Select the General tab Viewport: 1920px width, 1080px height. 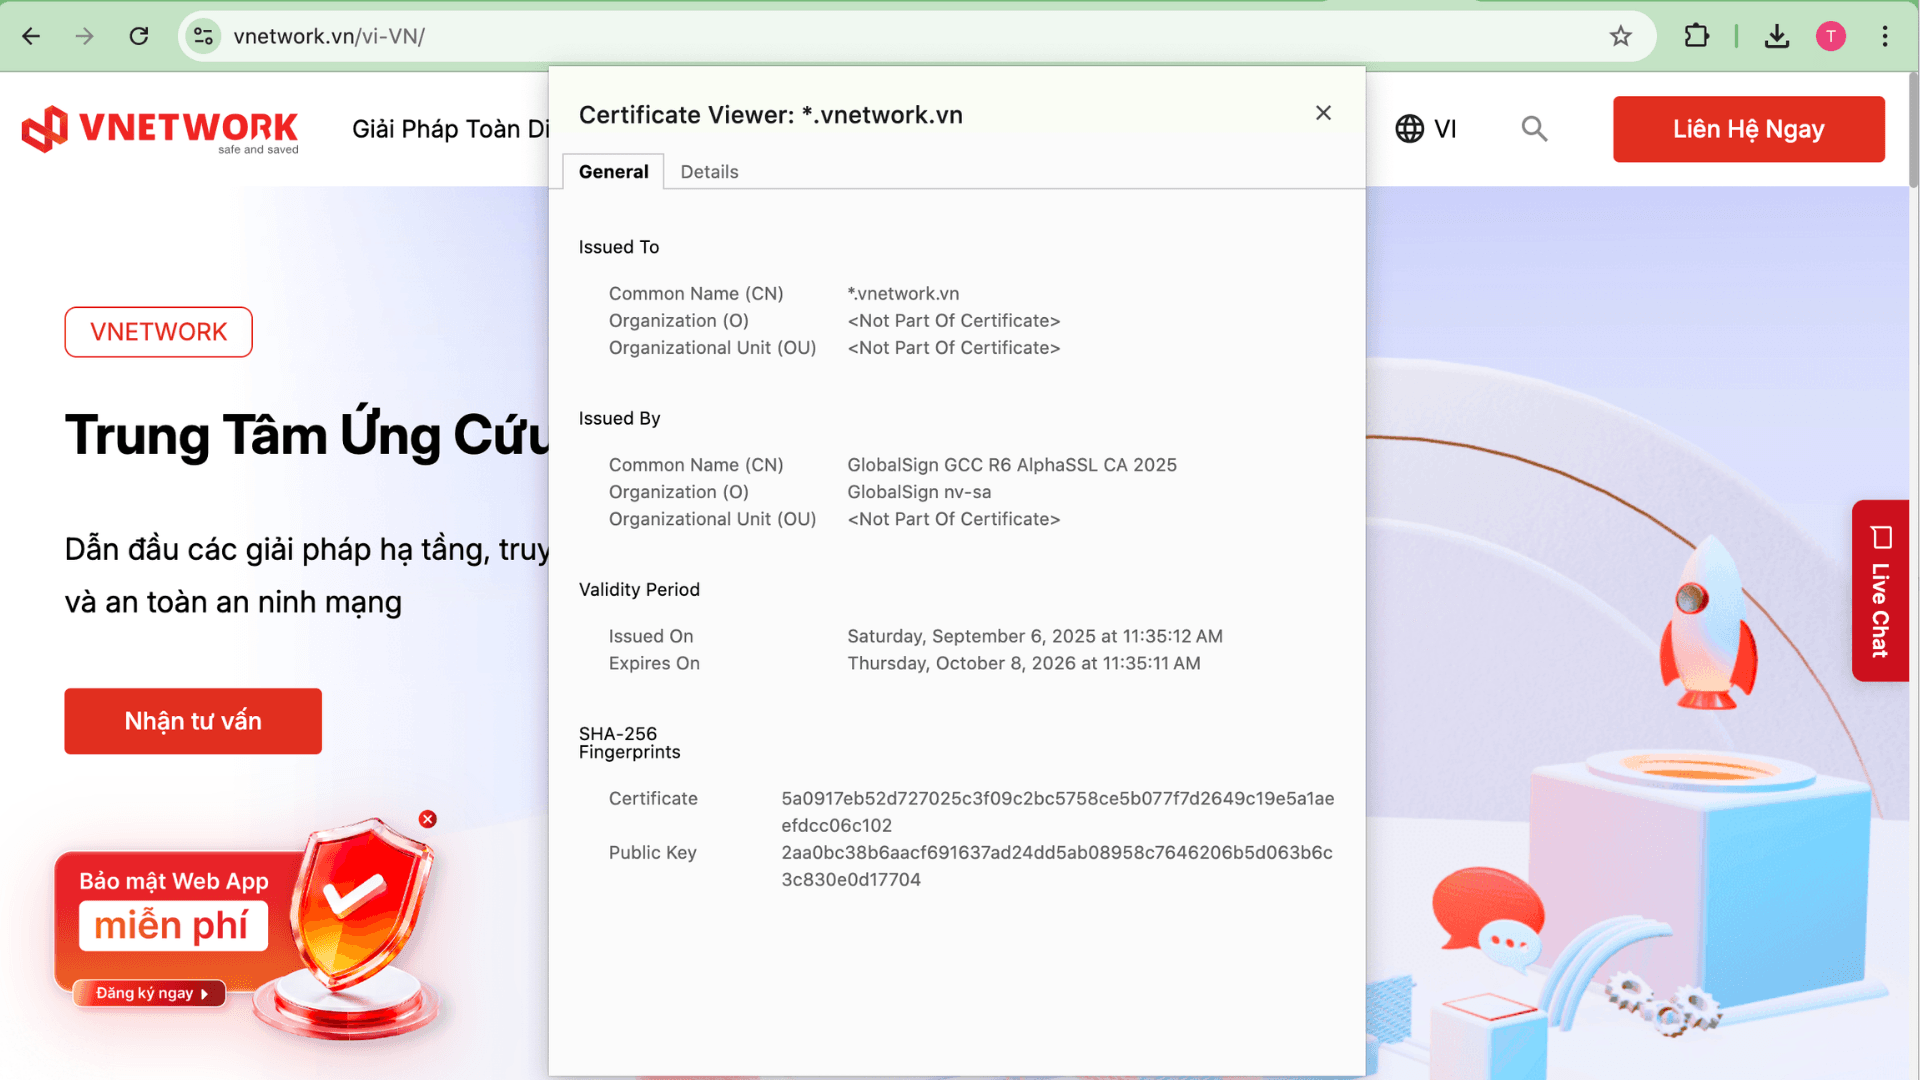tap(613, 172)
